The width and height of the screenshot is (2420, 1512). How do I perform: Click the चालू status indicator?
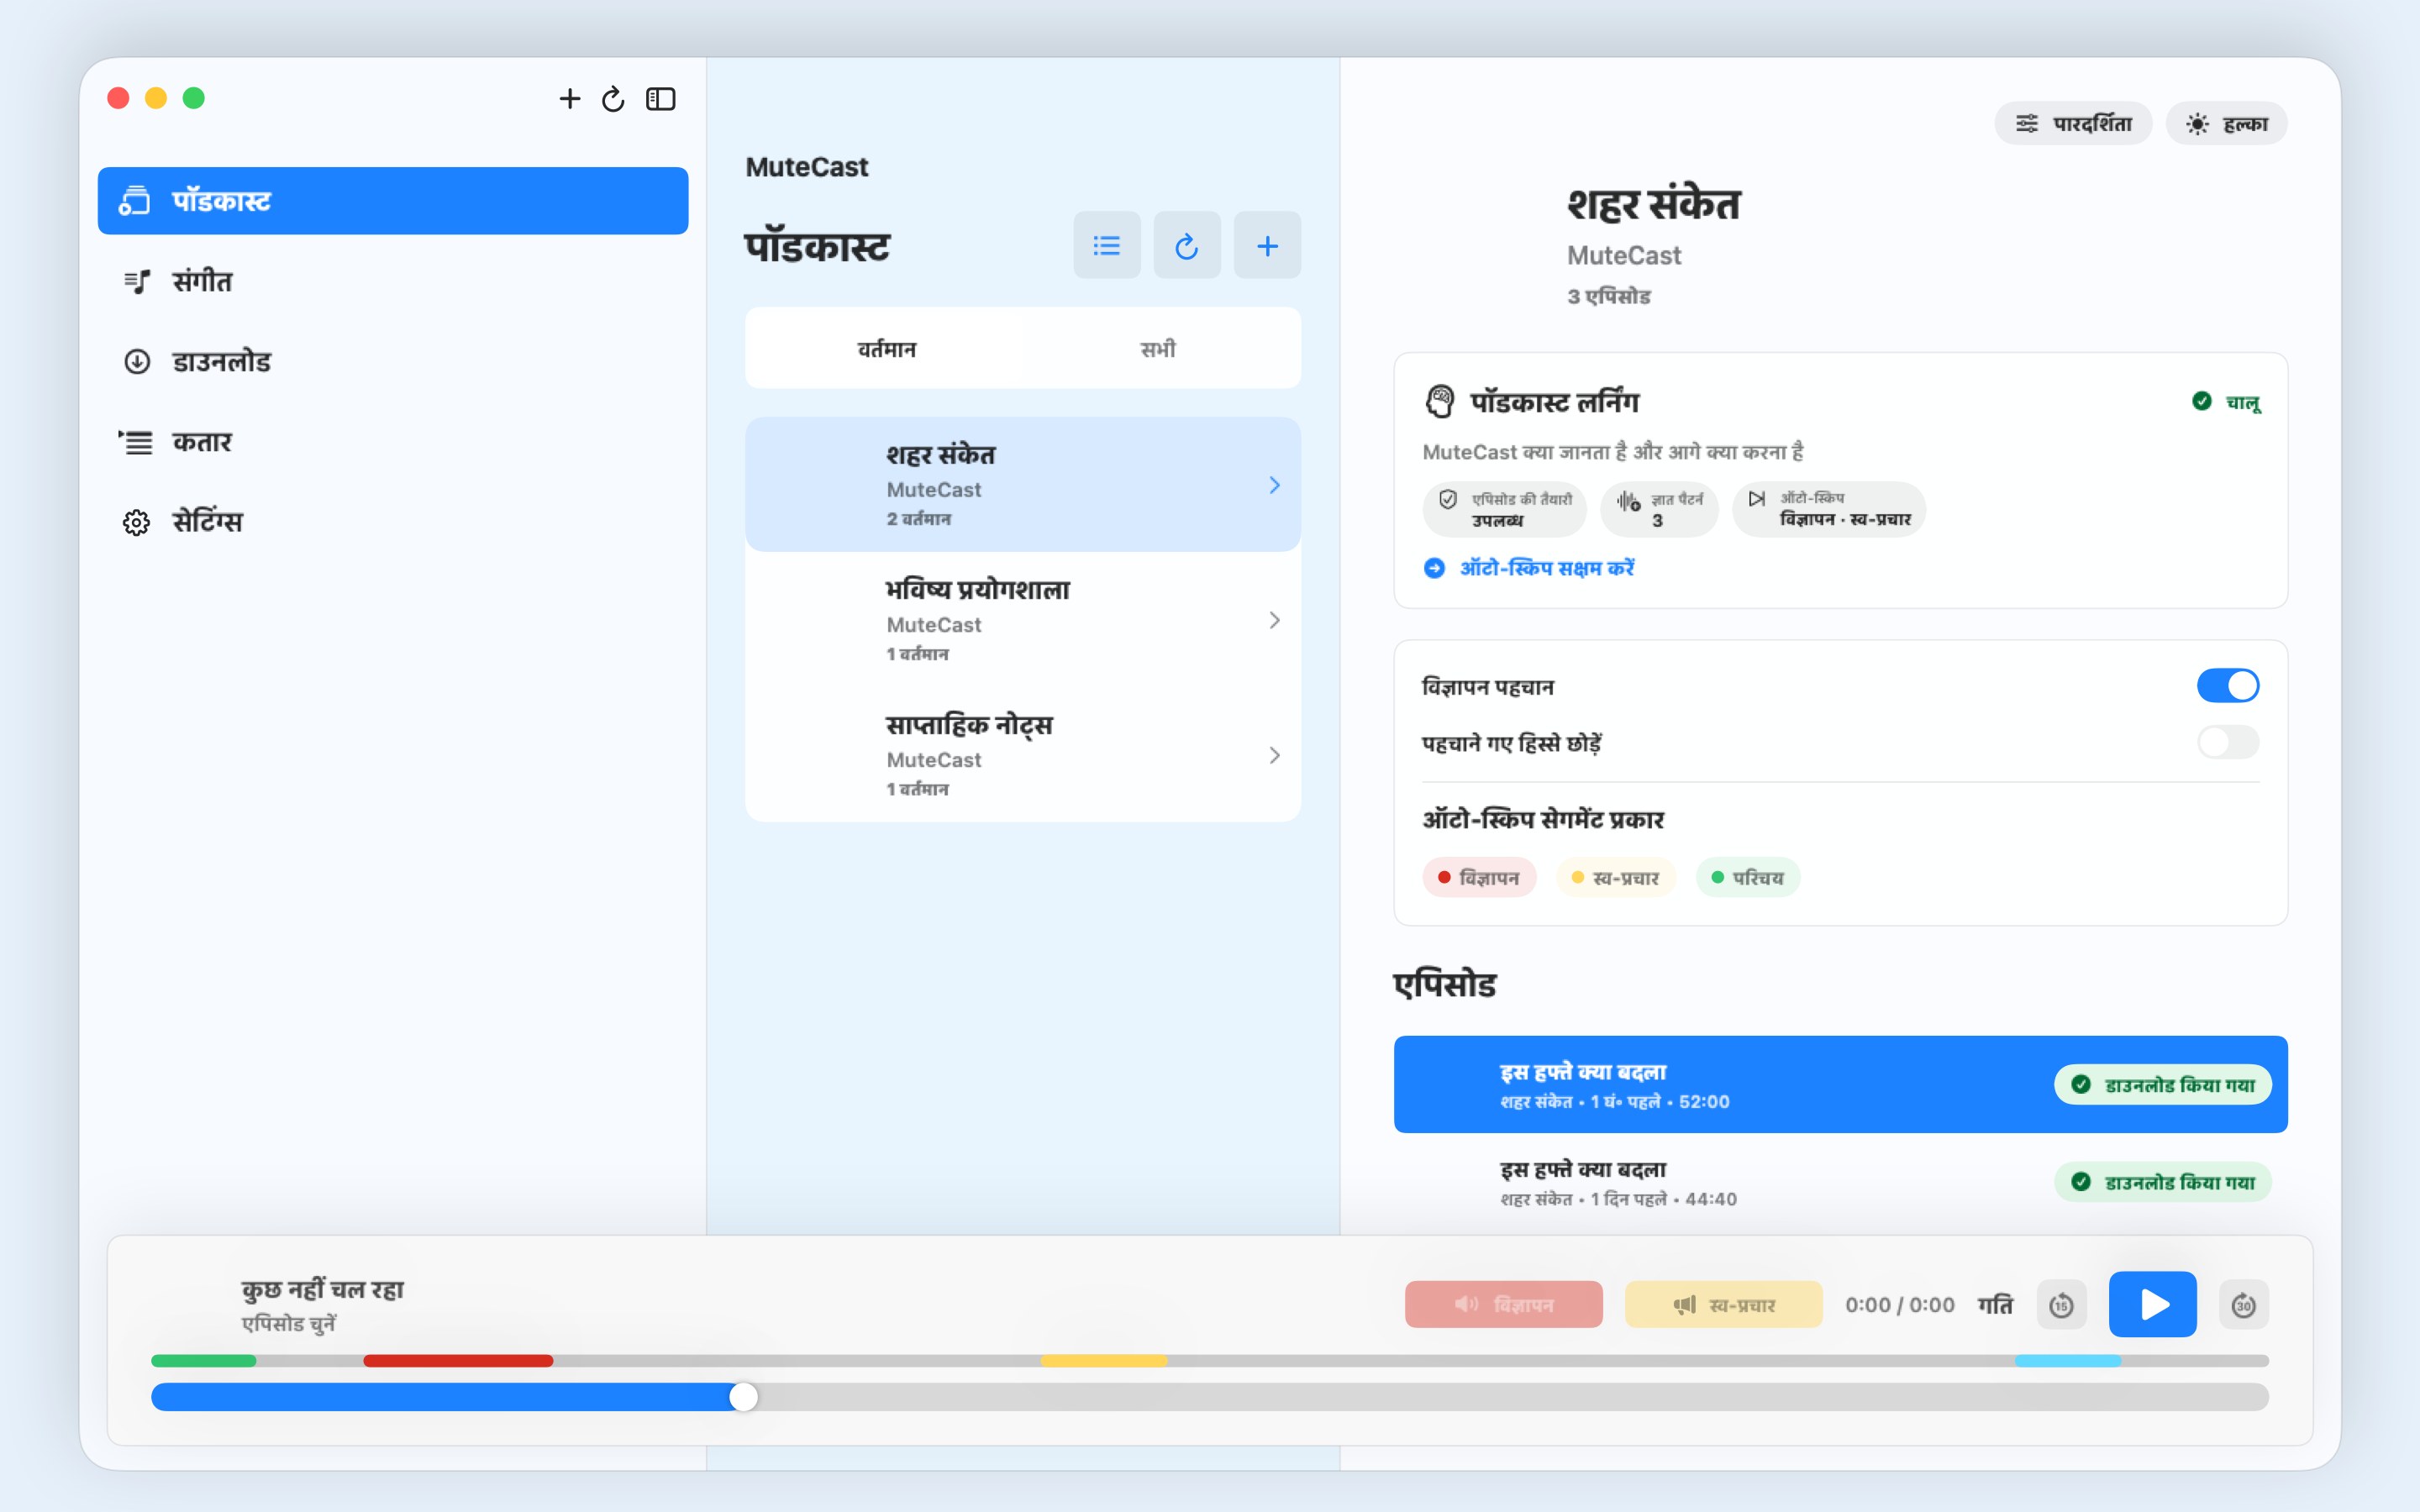click(2226, 401)
